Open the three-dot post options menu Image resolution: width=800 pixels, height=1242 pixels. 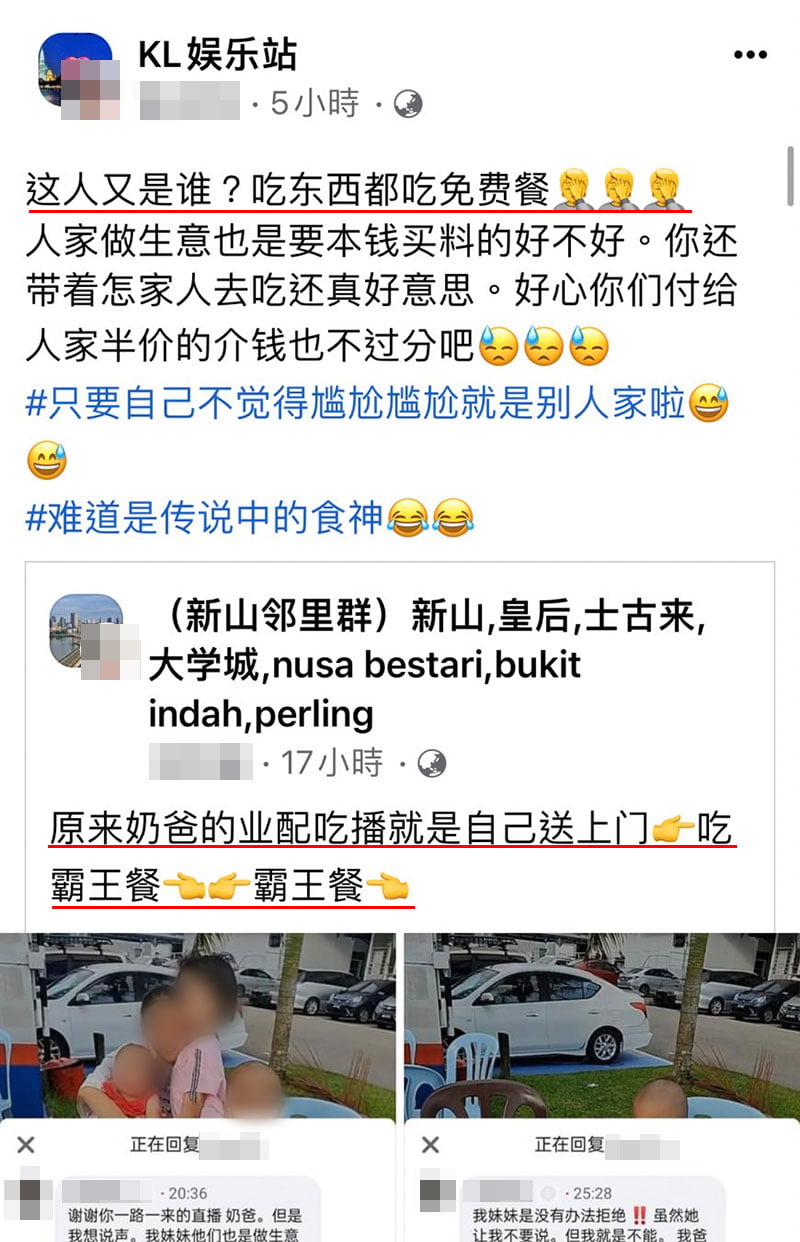750,55
